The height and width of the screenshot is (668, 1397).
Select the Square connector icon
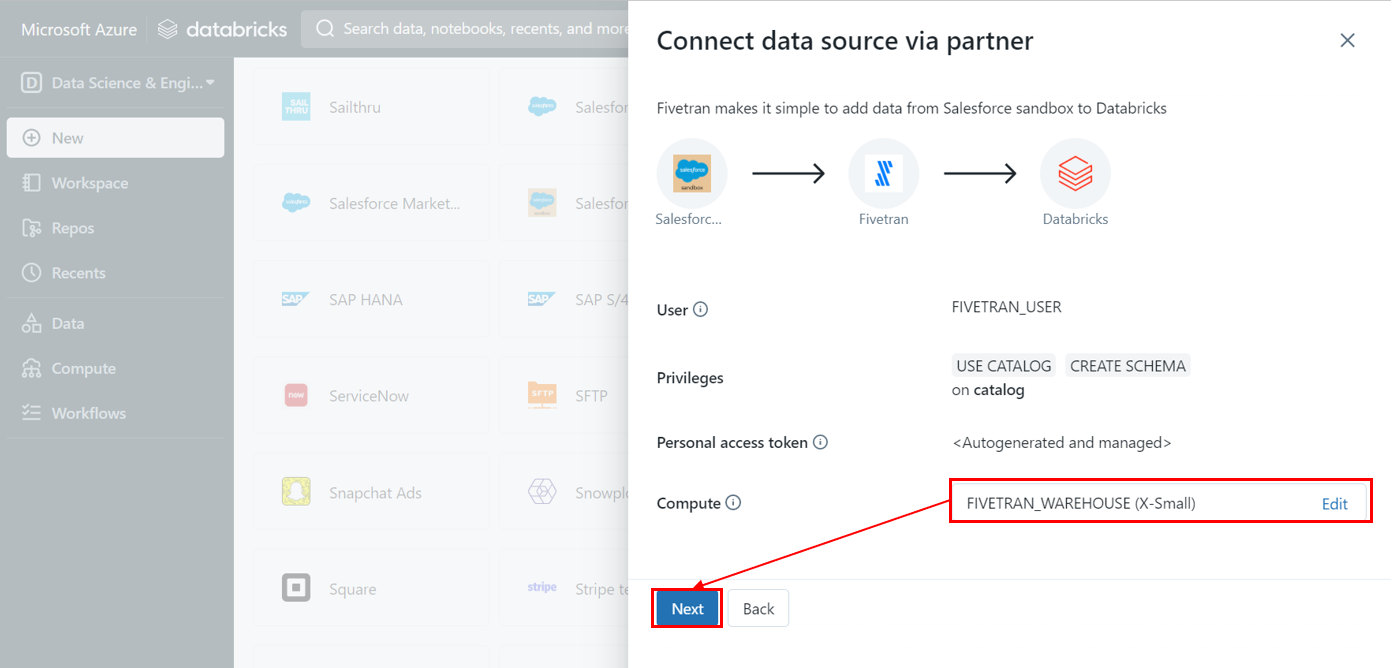296,589
